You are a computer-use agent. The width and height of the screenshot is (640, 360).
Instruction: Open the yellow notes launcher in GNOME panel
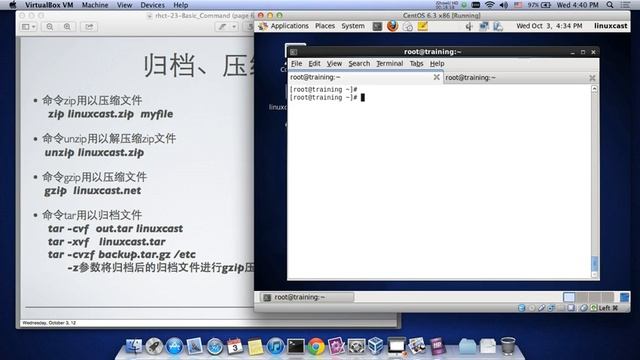422,26
